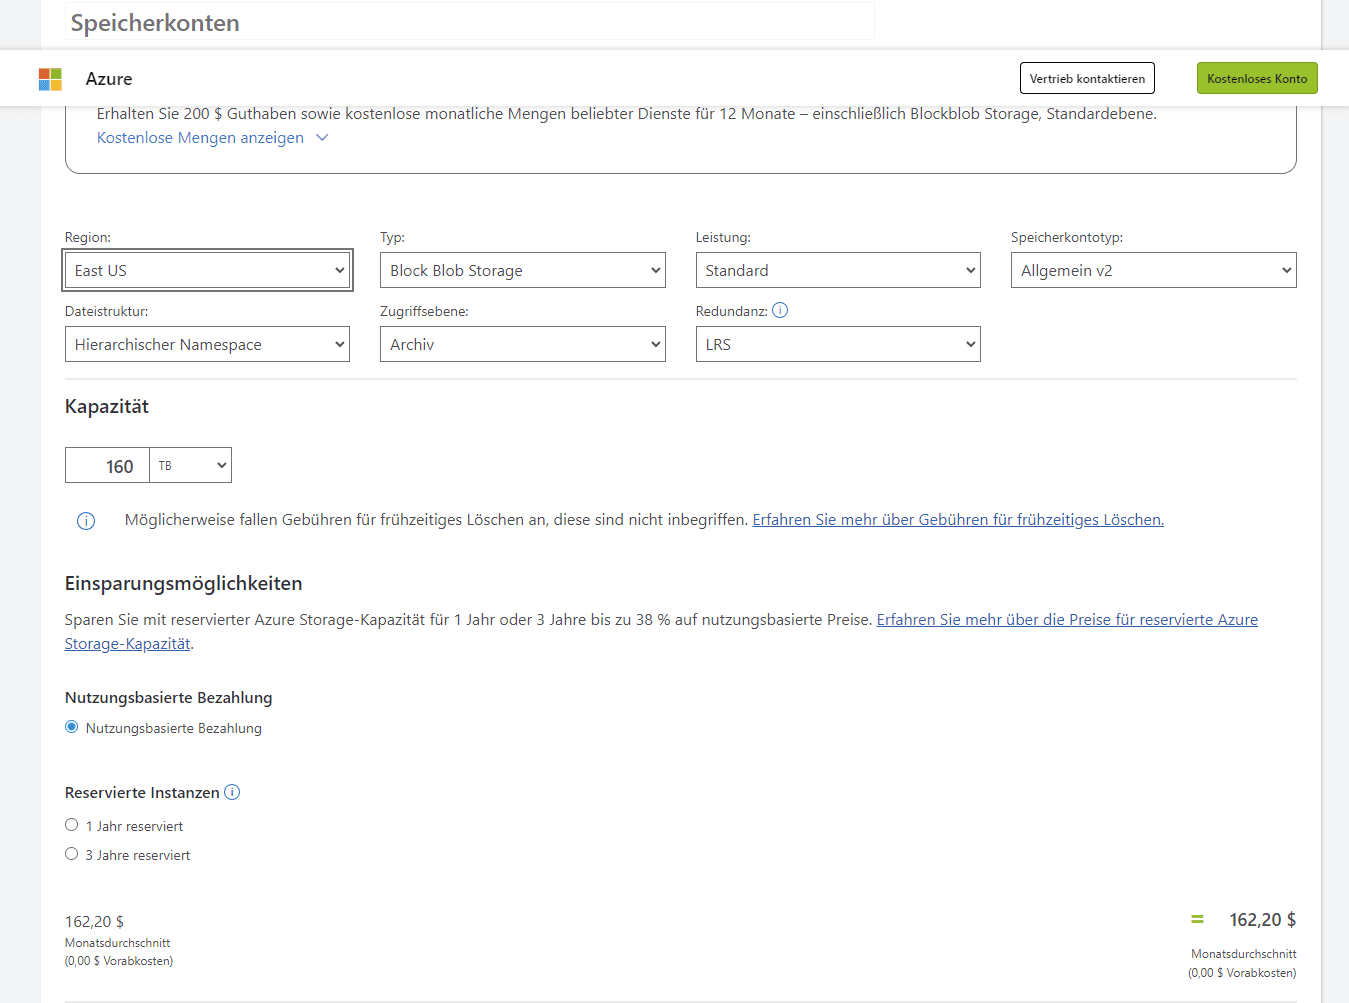Click the capacity input field showing 160
Image resolution: width=1349 pixels, height=1003 pixels.
pos(108,466)
